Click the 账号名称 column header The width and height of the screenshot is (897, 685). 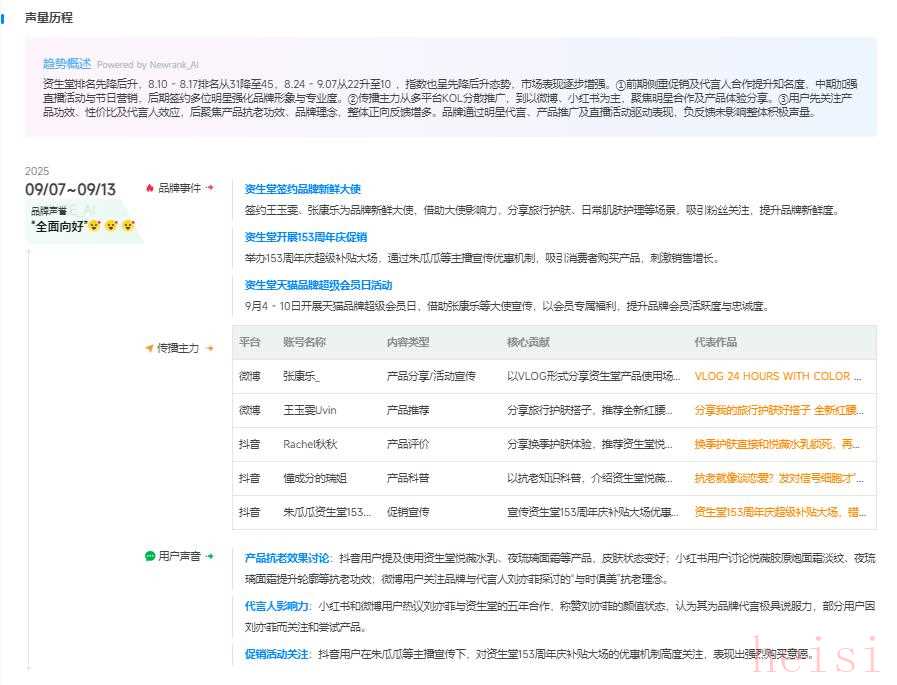tap(304, 342)
